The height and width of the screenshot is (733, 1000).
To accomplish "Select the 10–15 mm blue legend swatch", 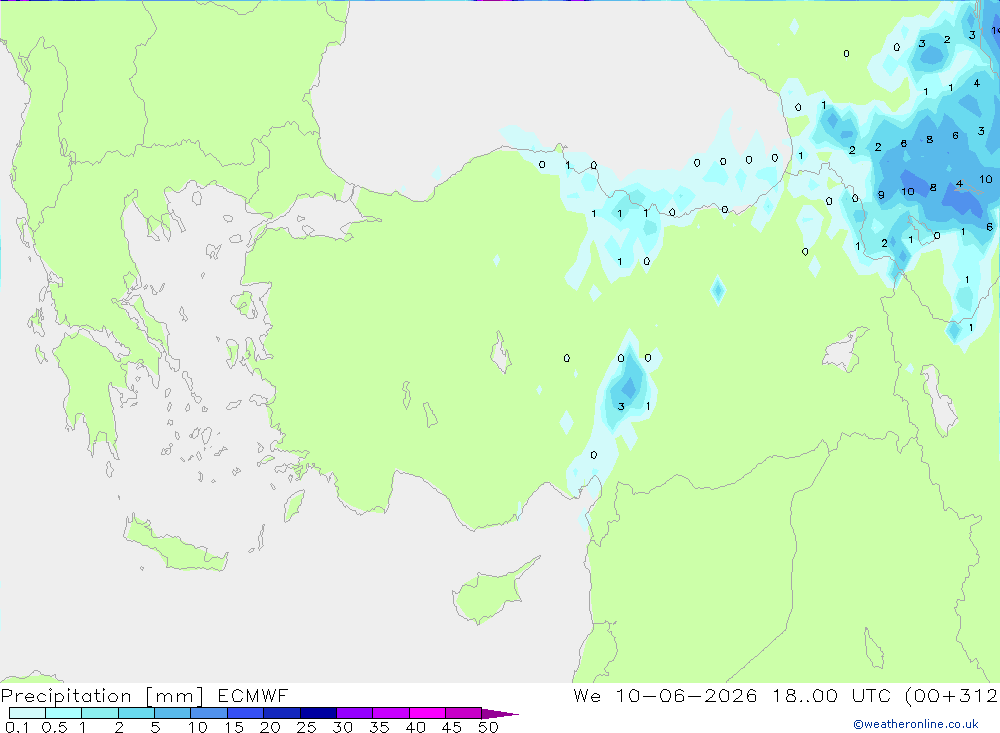I will tap(209, 713).
